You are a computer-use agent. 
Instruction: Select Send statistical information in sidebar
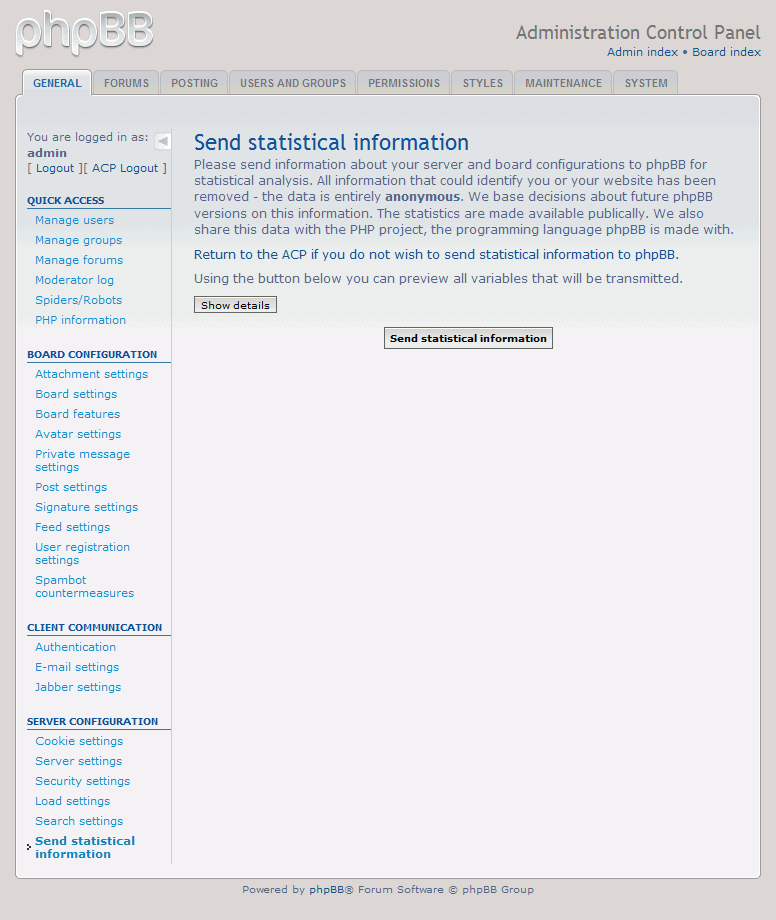click(85, 847)
